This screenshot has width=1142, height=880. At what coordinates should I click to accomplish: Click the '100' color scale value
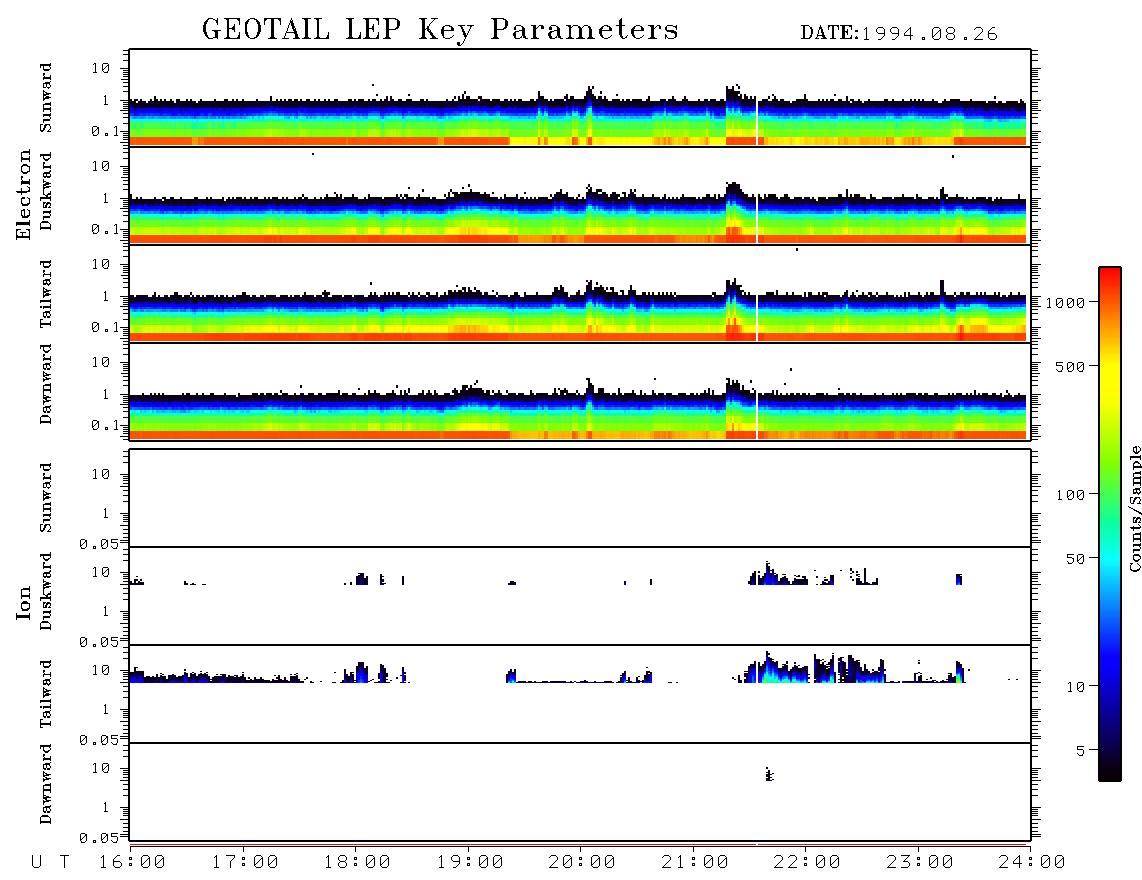1070,495
